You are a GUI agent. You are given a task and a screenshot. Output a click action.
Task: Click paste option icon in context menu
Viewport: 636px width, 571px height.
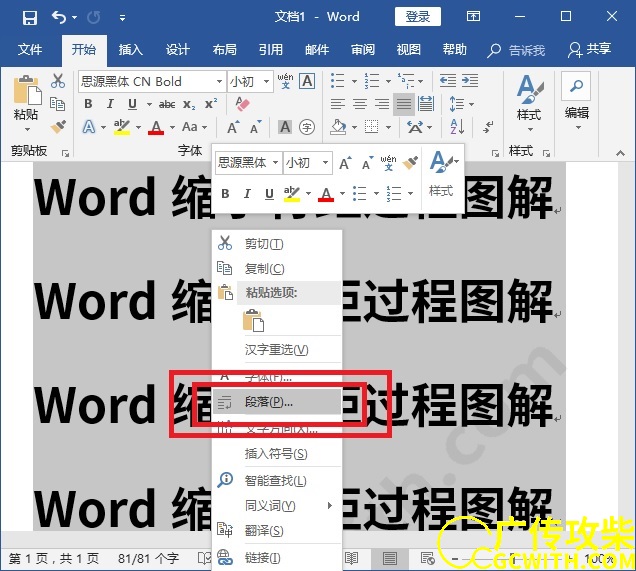click(254, 320)
